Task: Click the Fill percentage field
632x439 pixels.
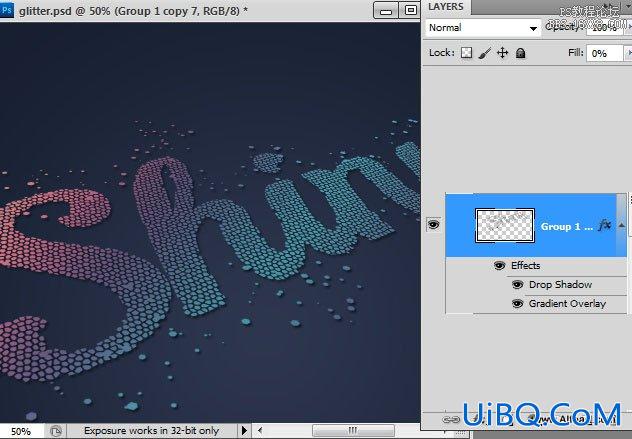Action: [x=604, y=53]
